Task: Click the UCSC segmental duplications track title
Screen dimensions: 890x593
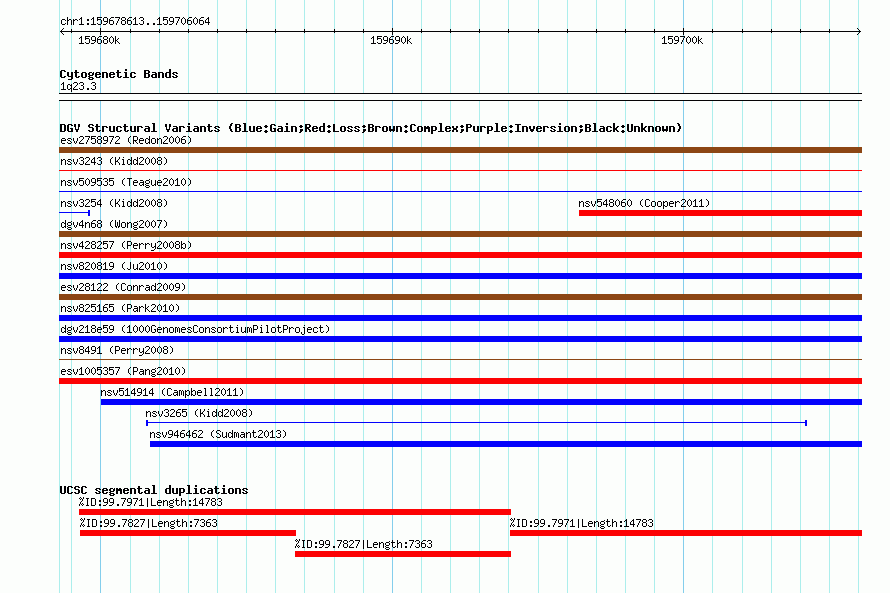Action: click(154, 490)
